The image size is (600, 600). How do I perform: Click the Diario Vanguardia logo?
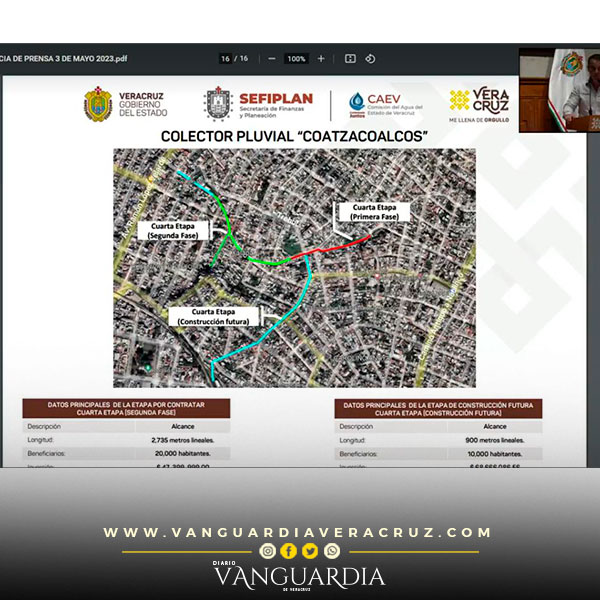(x=299, y=576)
